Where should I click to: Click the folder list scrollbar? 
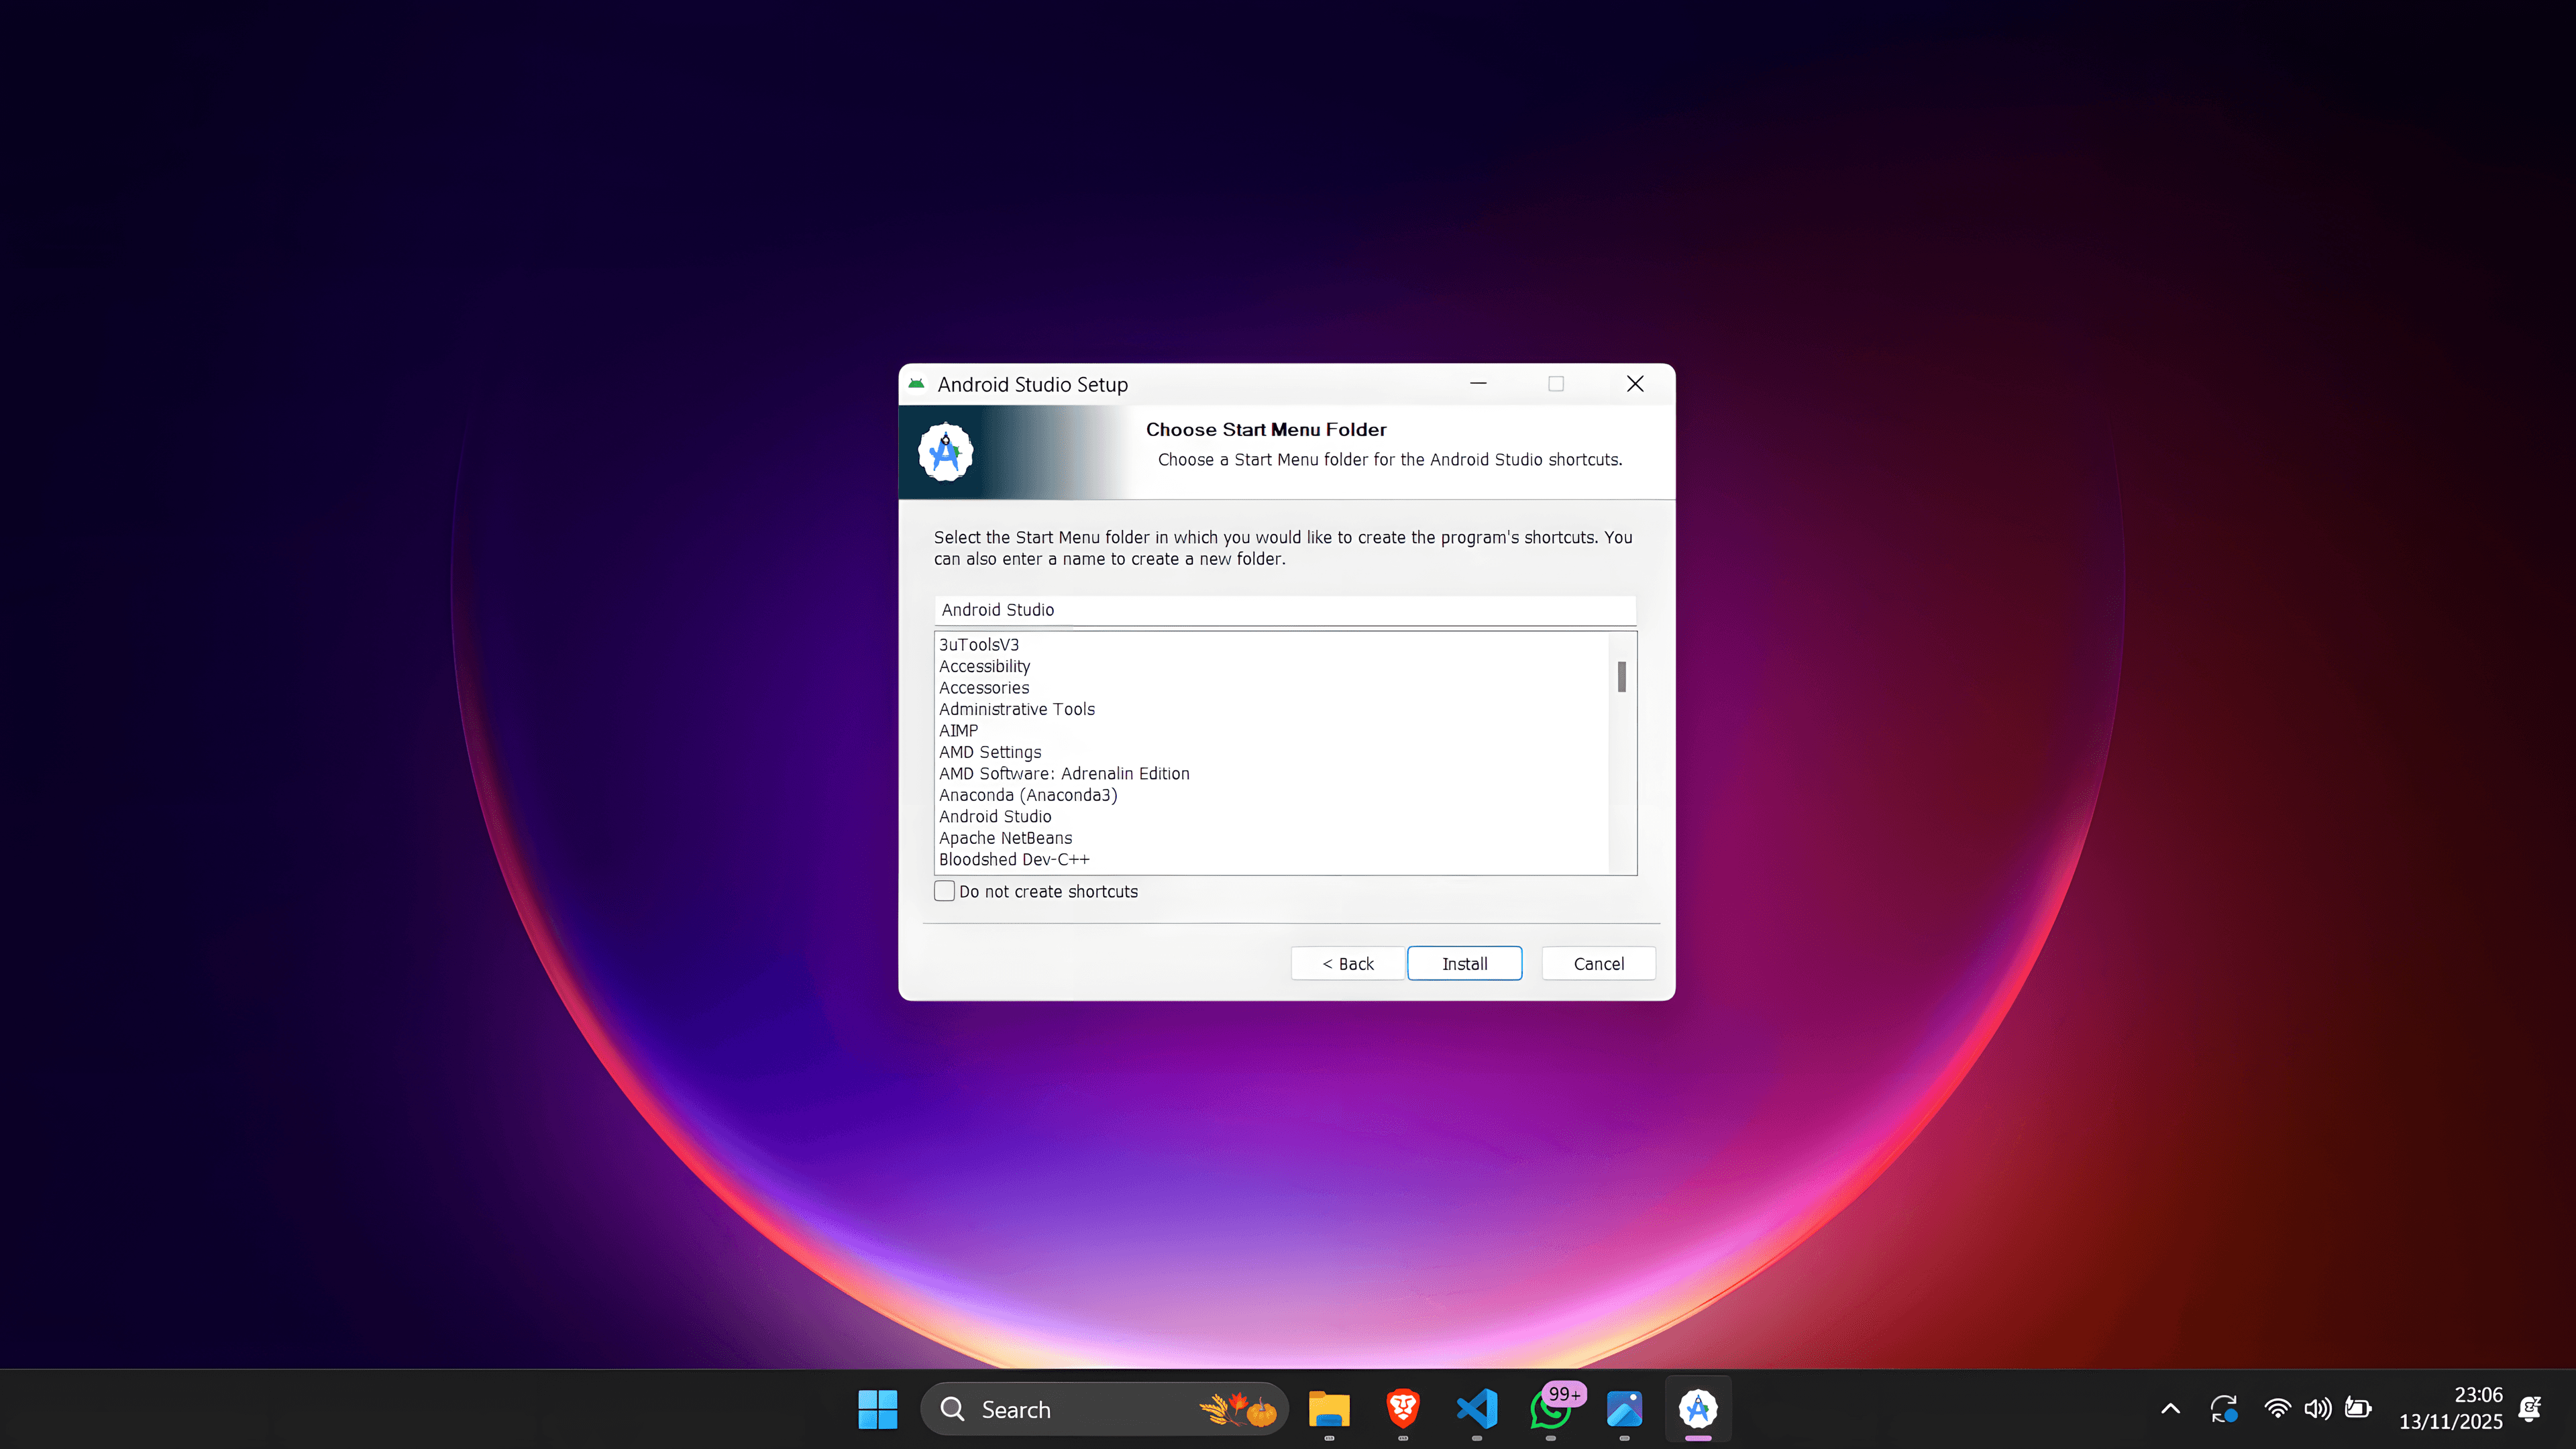pyautogui.click(x=1622, y=678)
